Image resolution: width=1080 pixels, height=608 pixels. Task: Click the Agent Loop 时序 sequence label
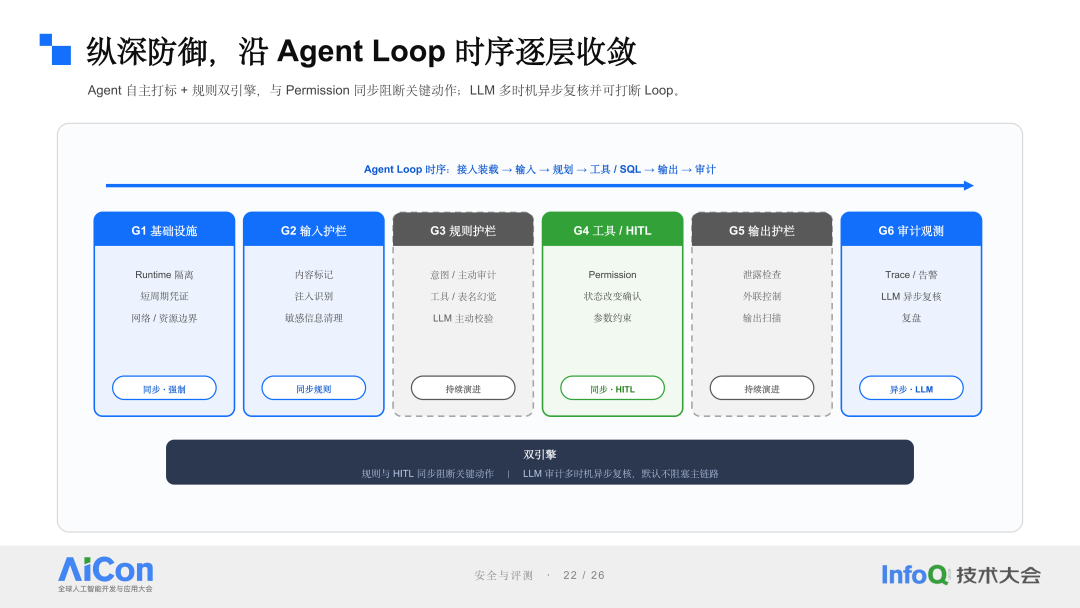click(x=539, y=169)
